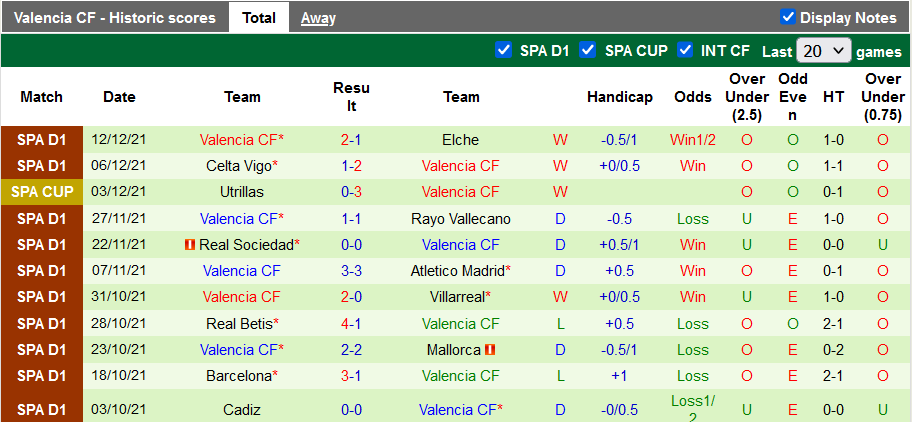The width and height of the screenshot is (912, 422).
Task: Open the last games count dropdown
Action: coord(823,51)
